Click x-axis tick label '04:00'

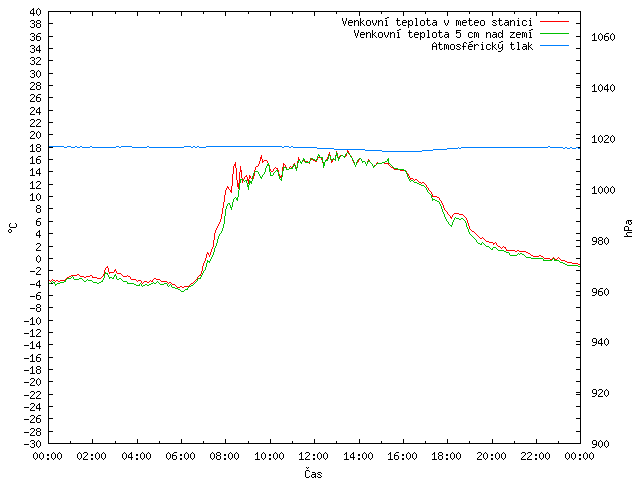(x=137, y=456)
